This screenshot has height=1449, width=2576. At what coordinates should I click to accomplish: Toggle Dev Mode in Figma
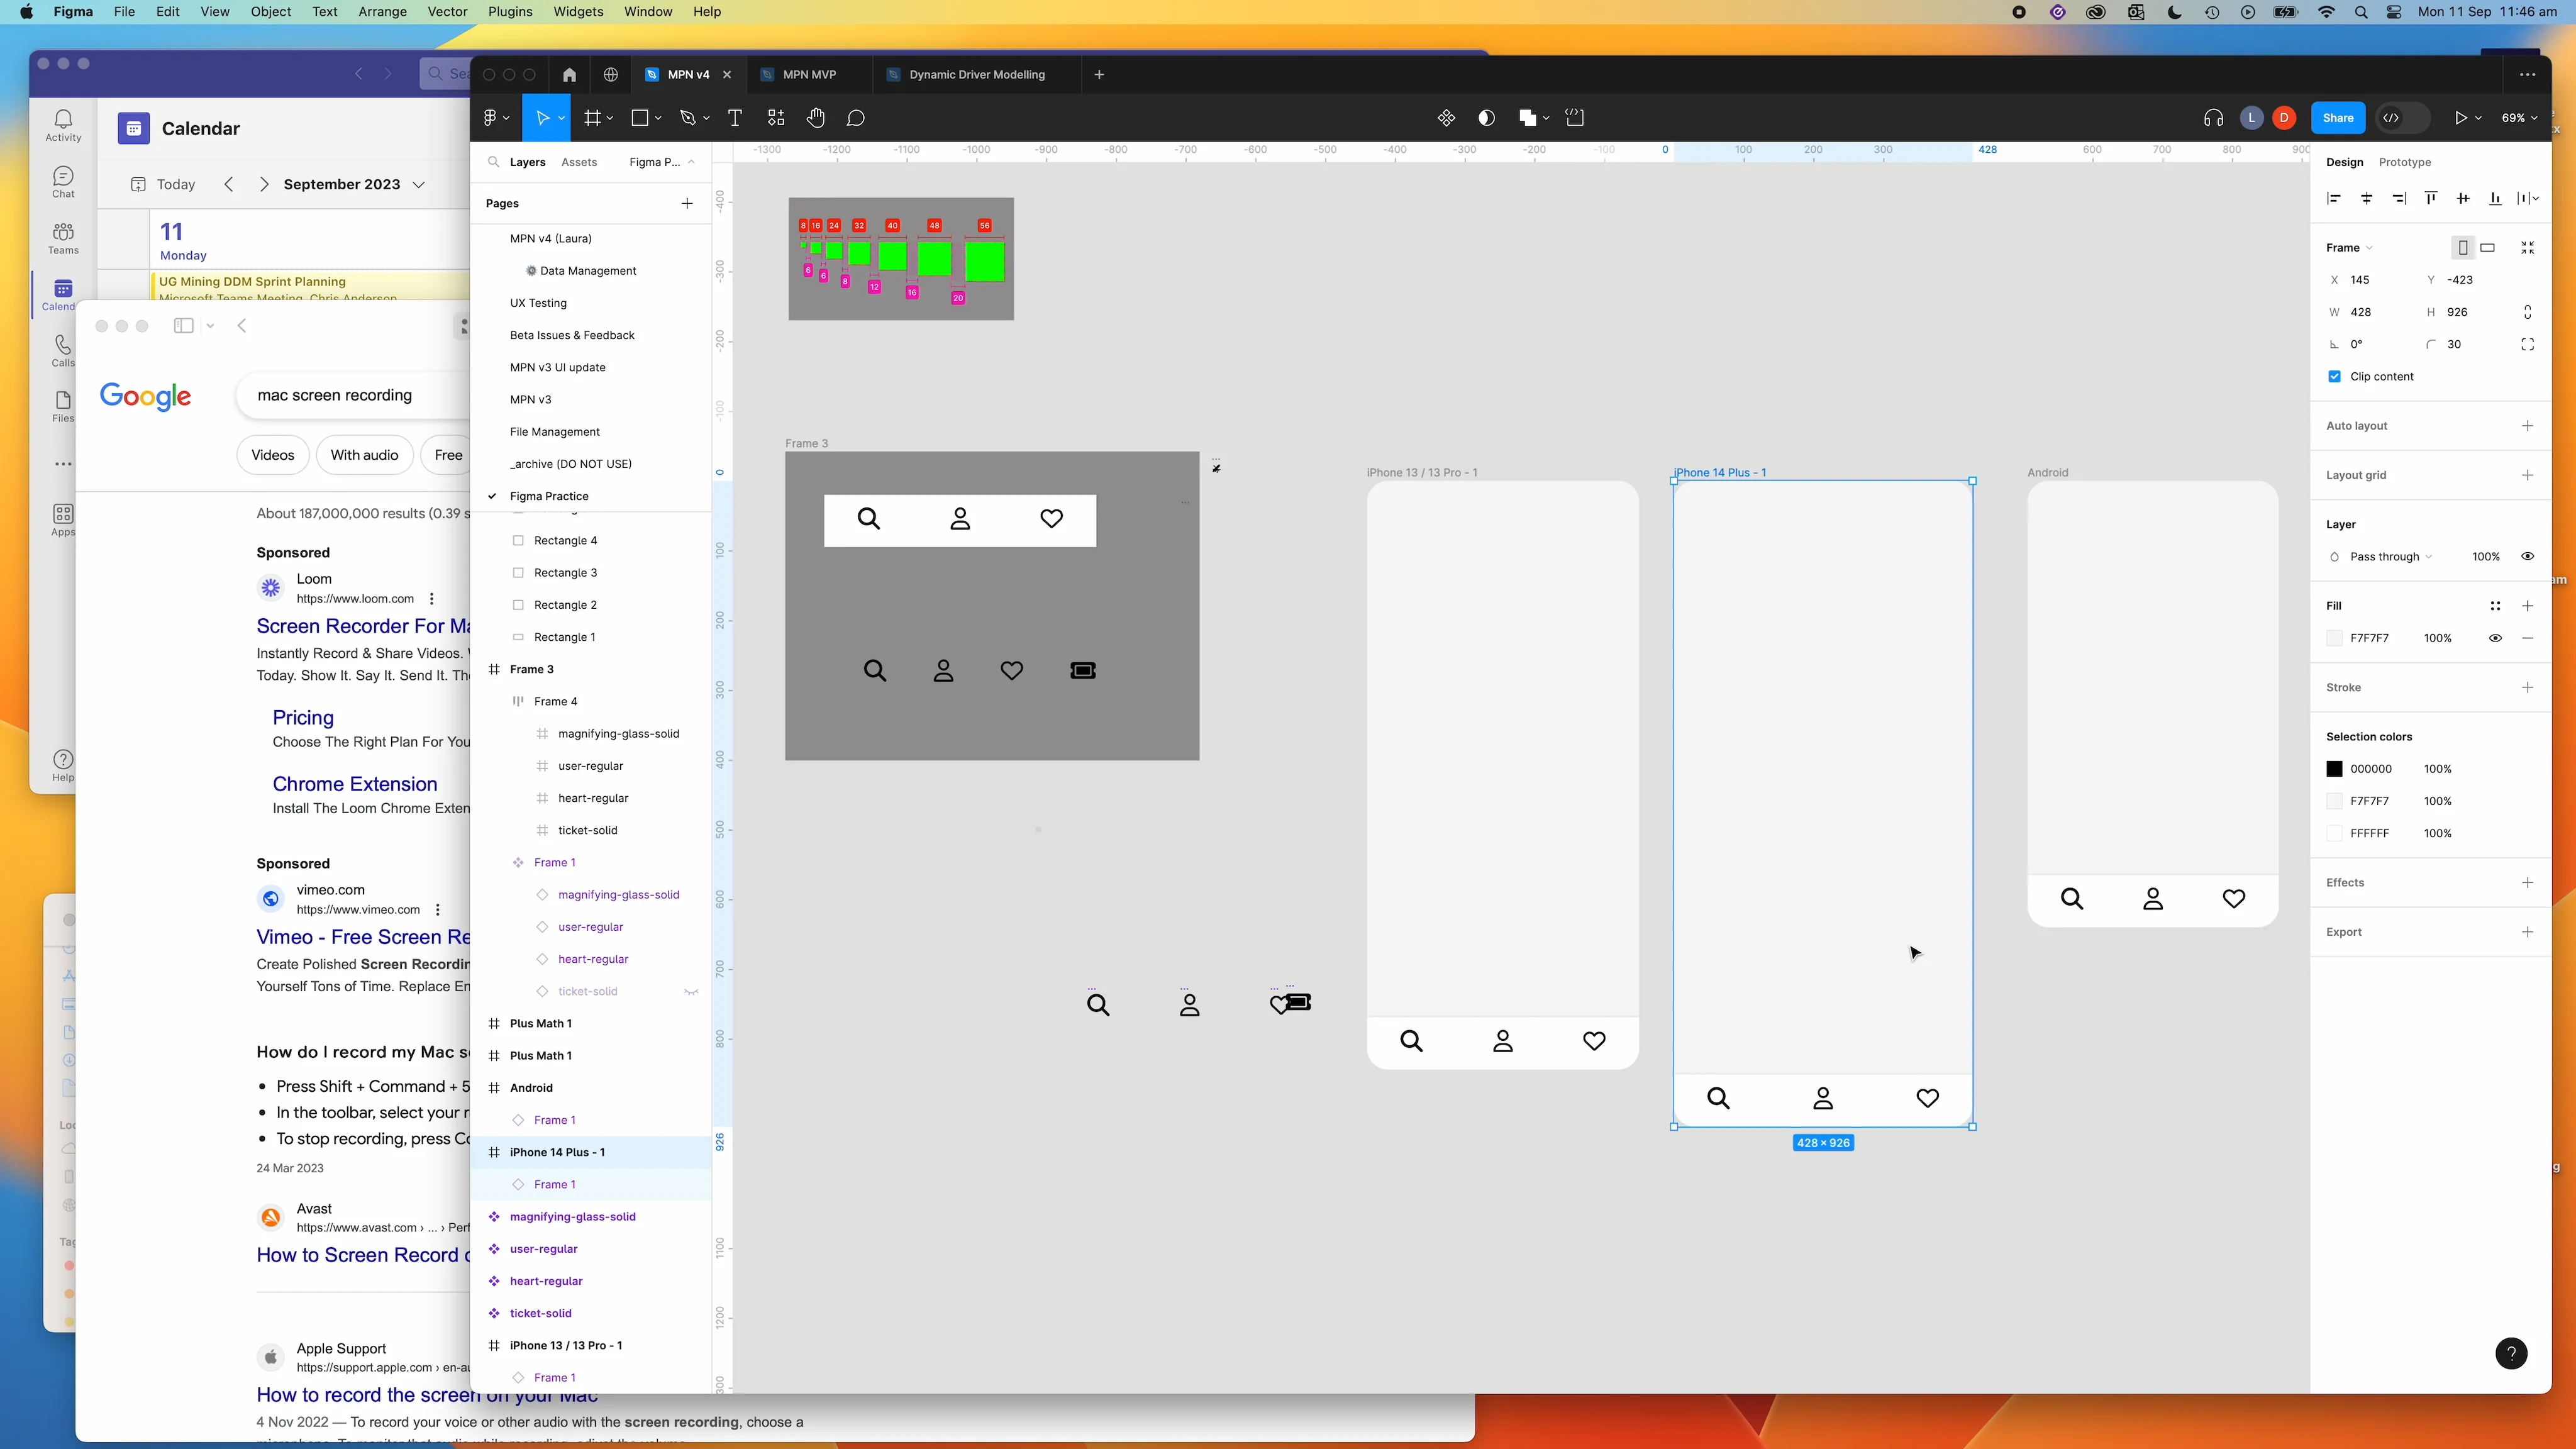(2402, 118)
